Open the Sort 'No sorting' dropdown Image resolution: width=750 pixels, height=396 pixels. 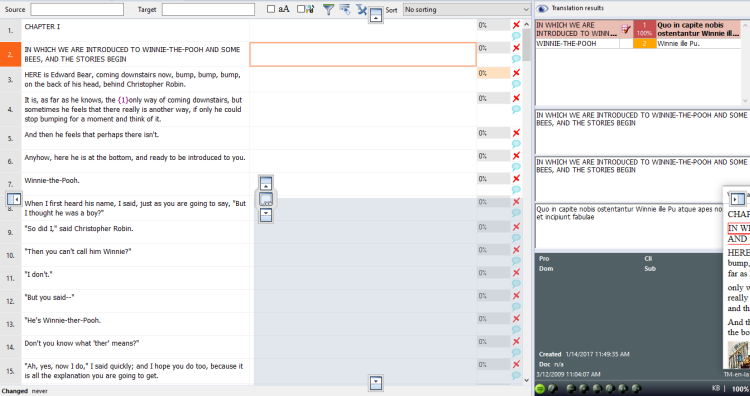coord(466,10)
